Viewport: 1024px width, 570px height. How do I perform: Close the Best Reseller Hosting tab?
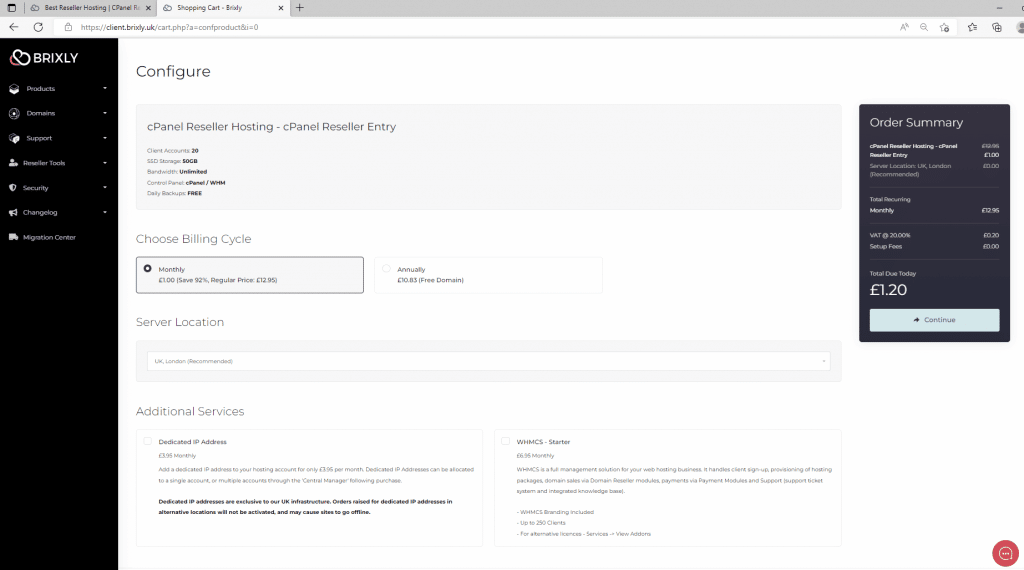(148, 8)
